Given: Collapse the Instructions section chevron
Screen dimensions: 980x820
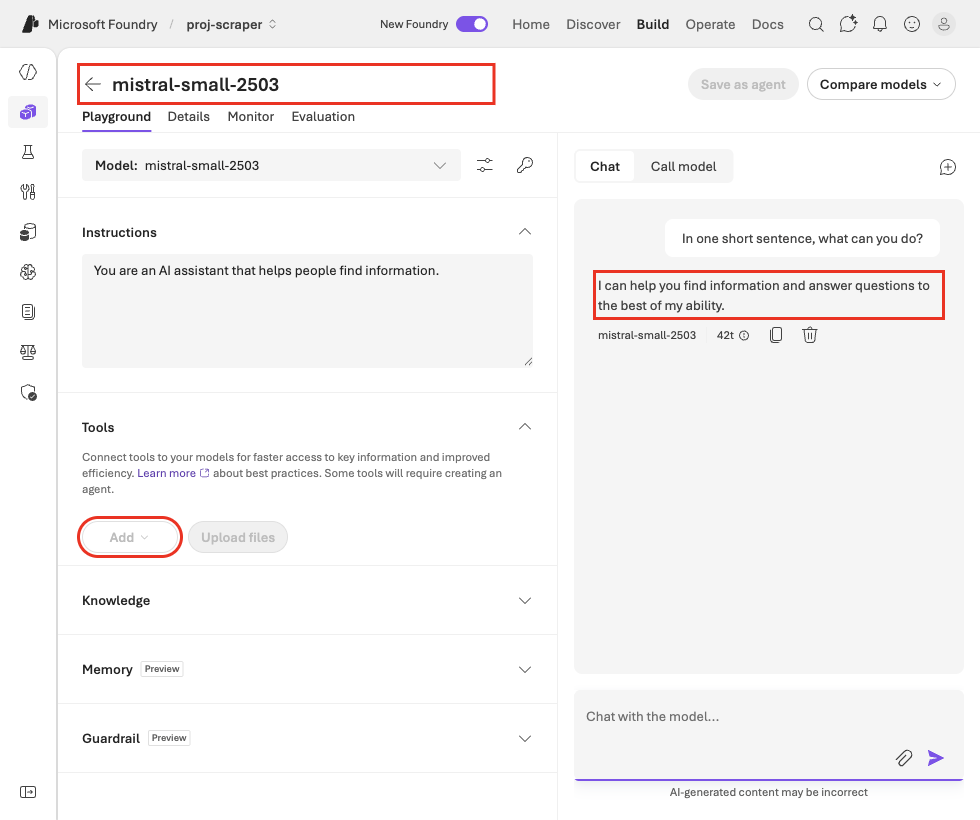Looking at the screenshot, I should click(x=525, y=232).
